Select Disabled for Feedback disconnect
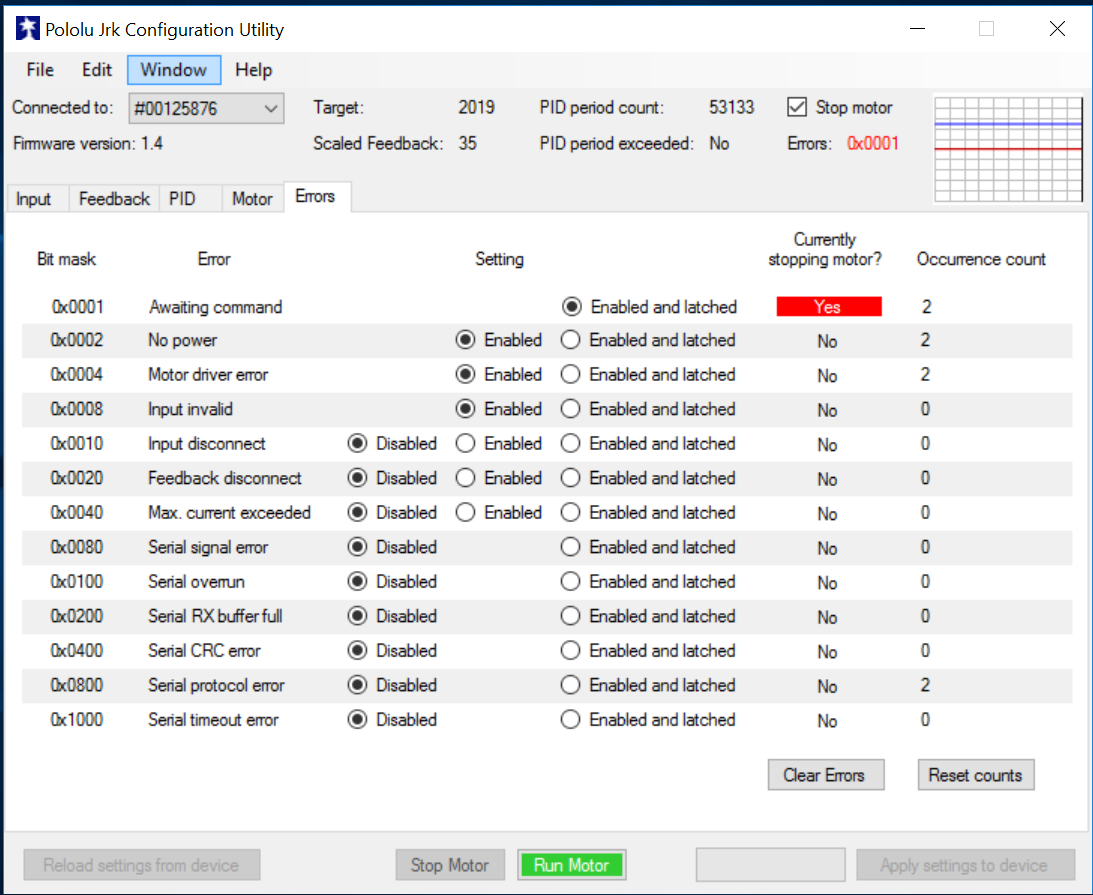The width and height of the screenshot is (1093, 895). click(x=392, y=478)
